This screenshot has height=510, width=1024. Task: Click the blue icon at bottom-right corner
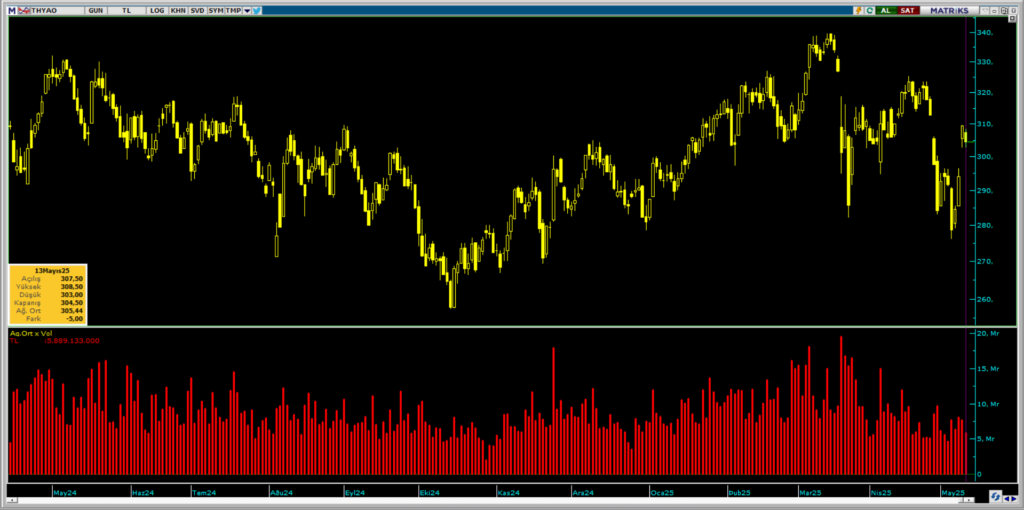[996, 496]
